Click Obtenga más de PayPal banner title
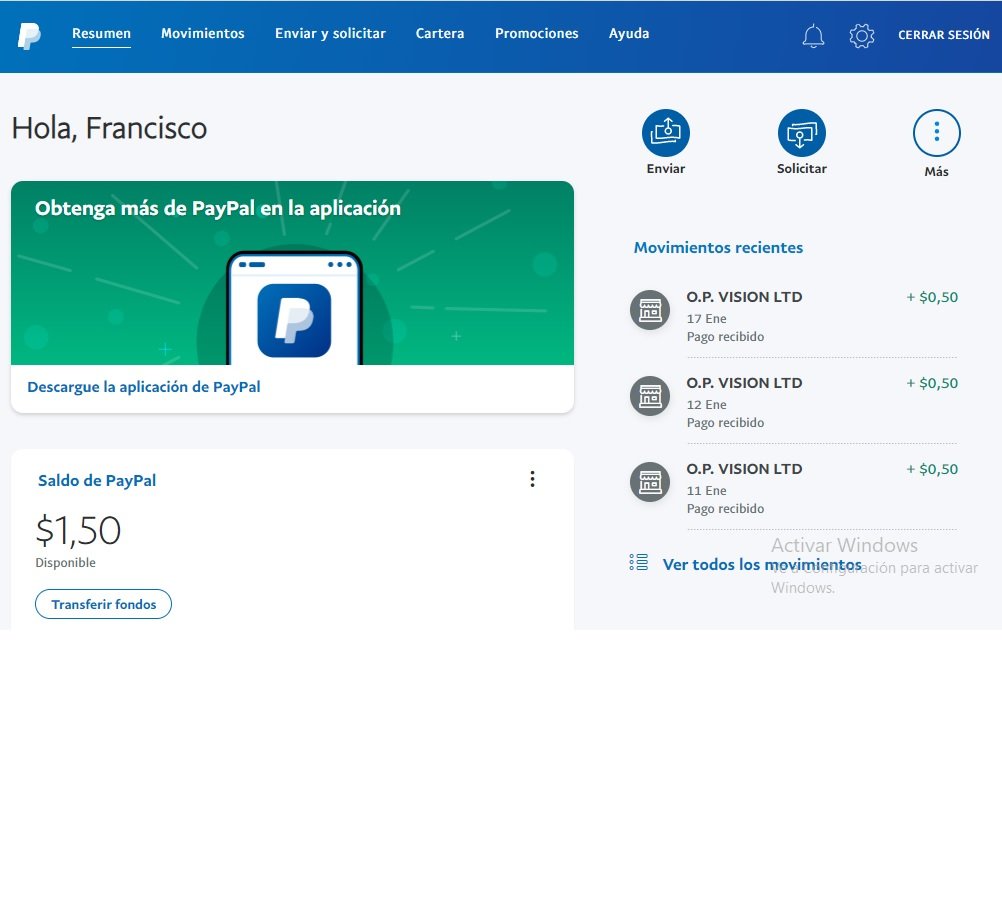The image size is (1002, 922). point(218,208)
